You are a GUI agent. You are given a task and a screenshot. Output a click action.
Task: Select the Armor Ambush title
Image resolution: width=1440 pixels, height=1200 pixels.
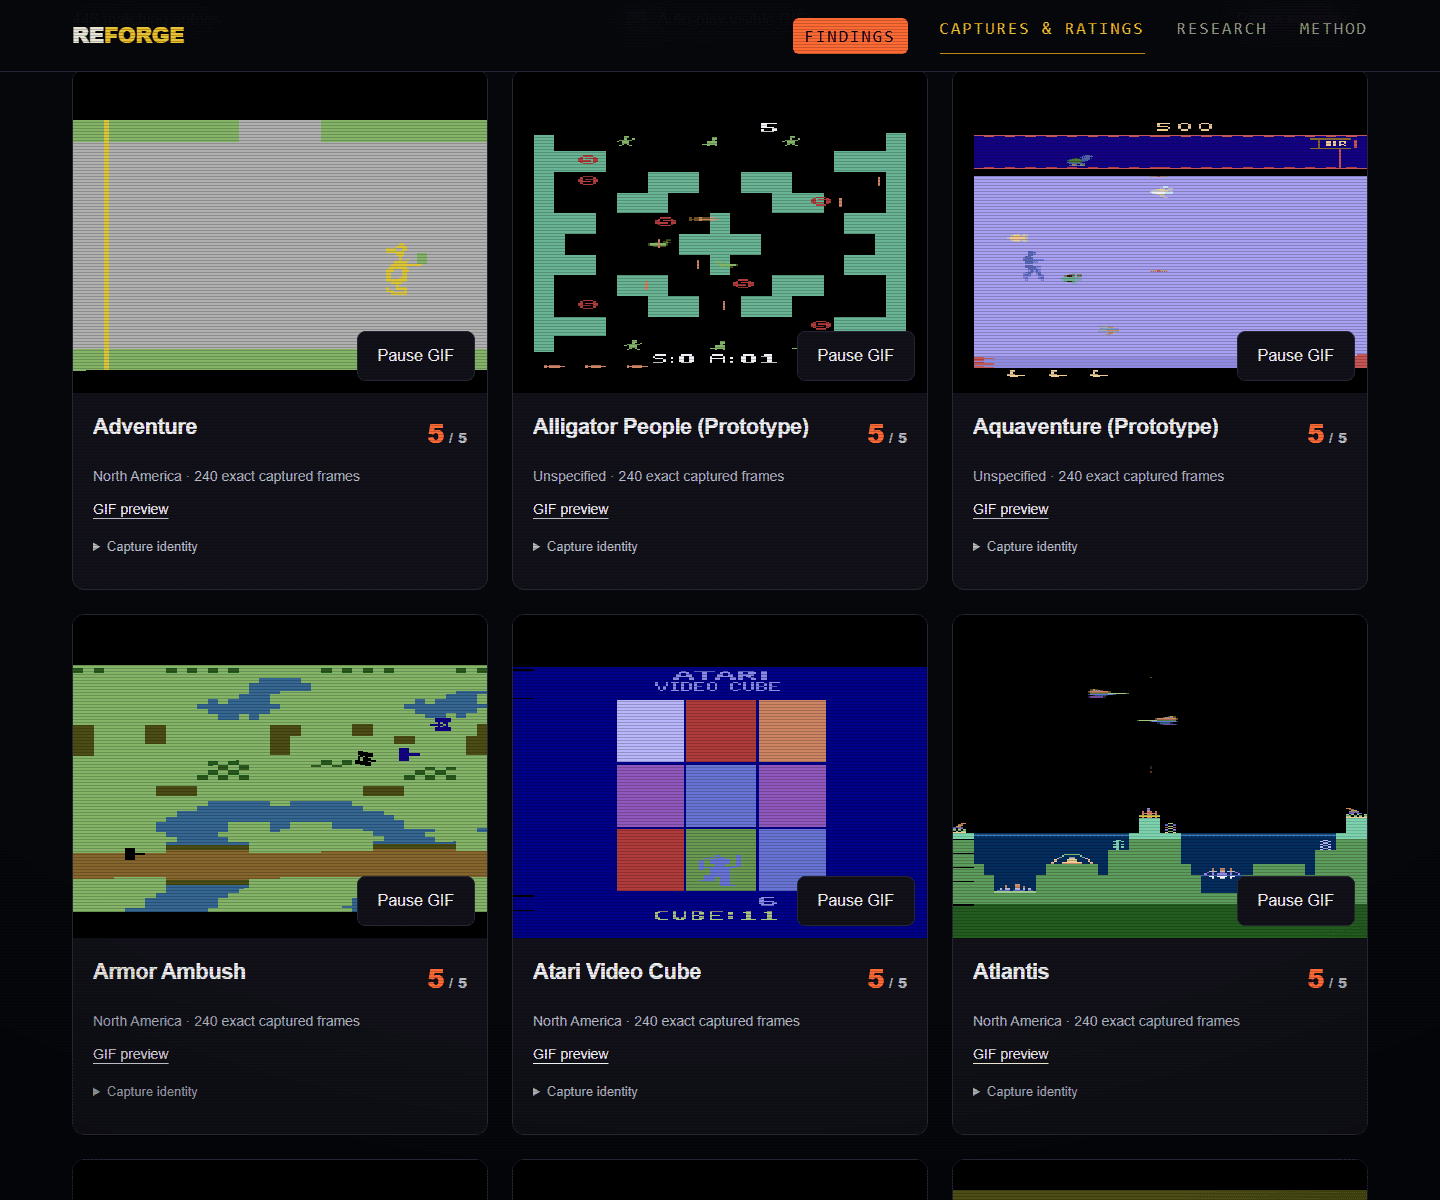[x=169, y=972]
